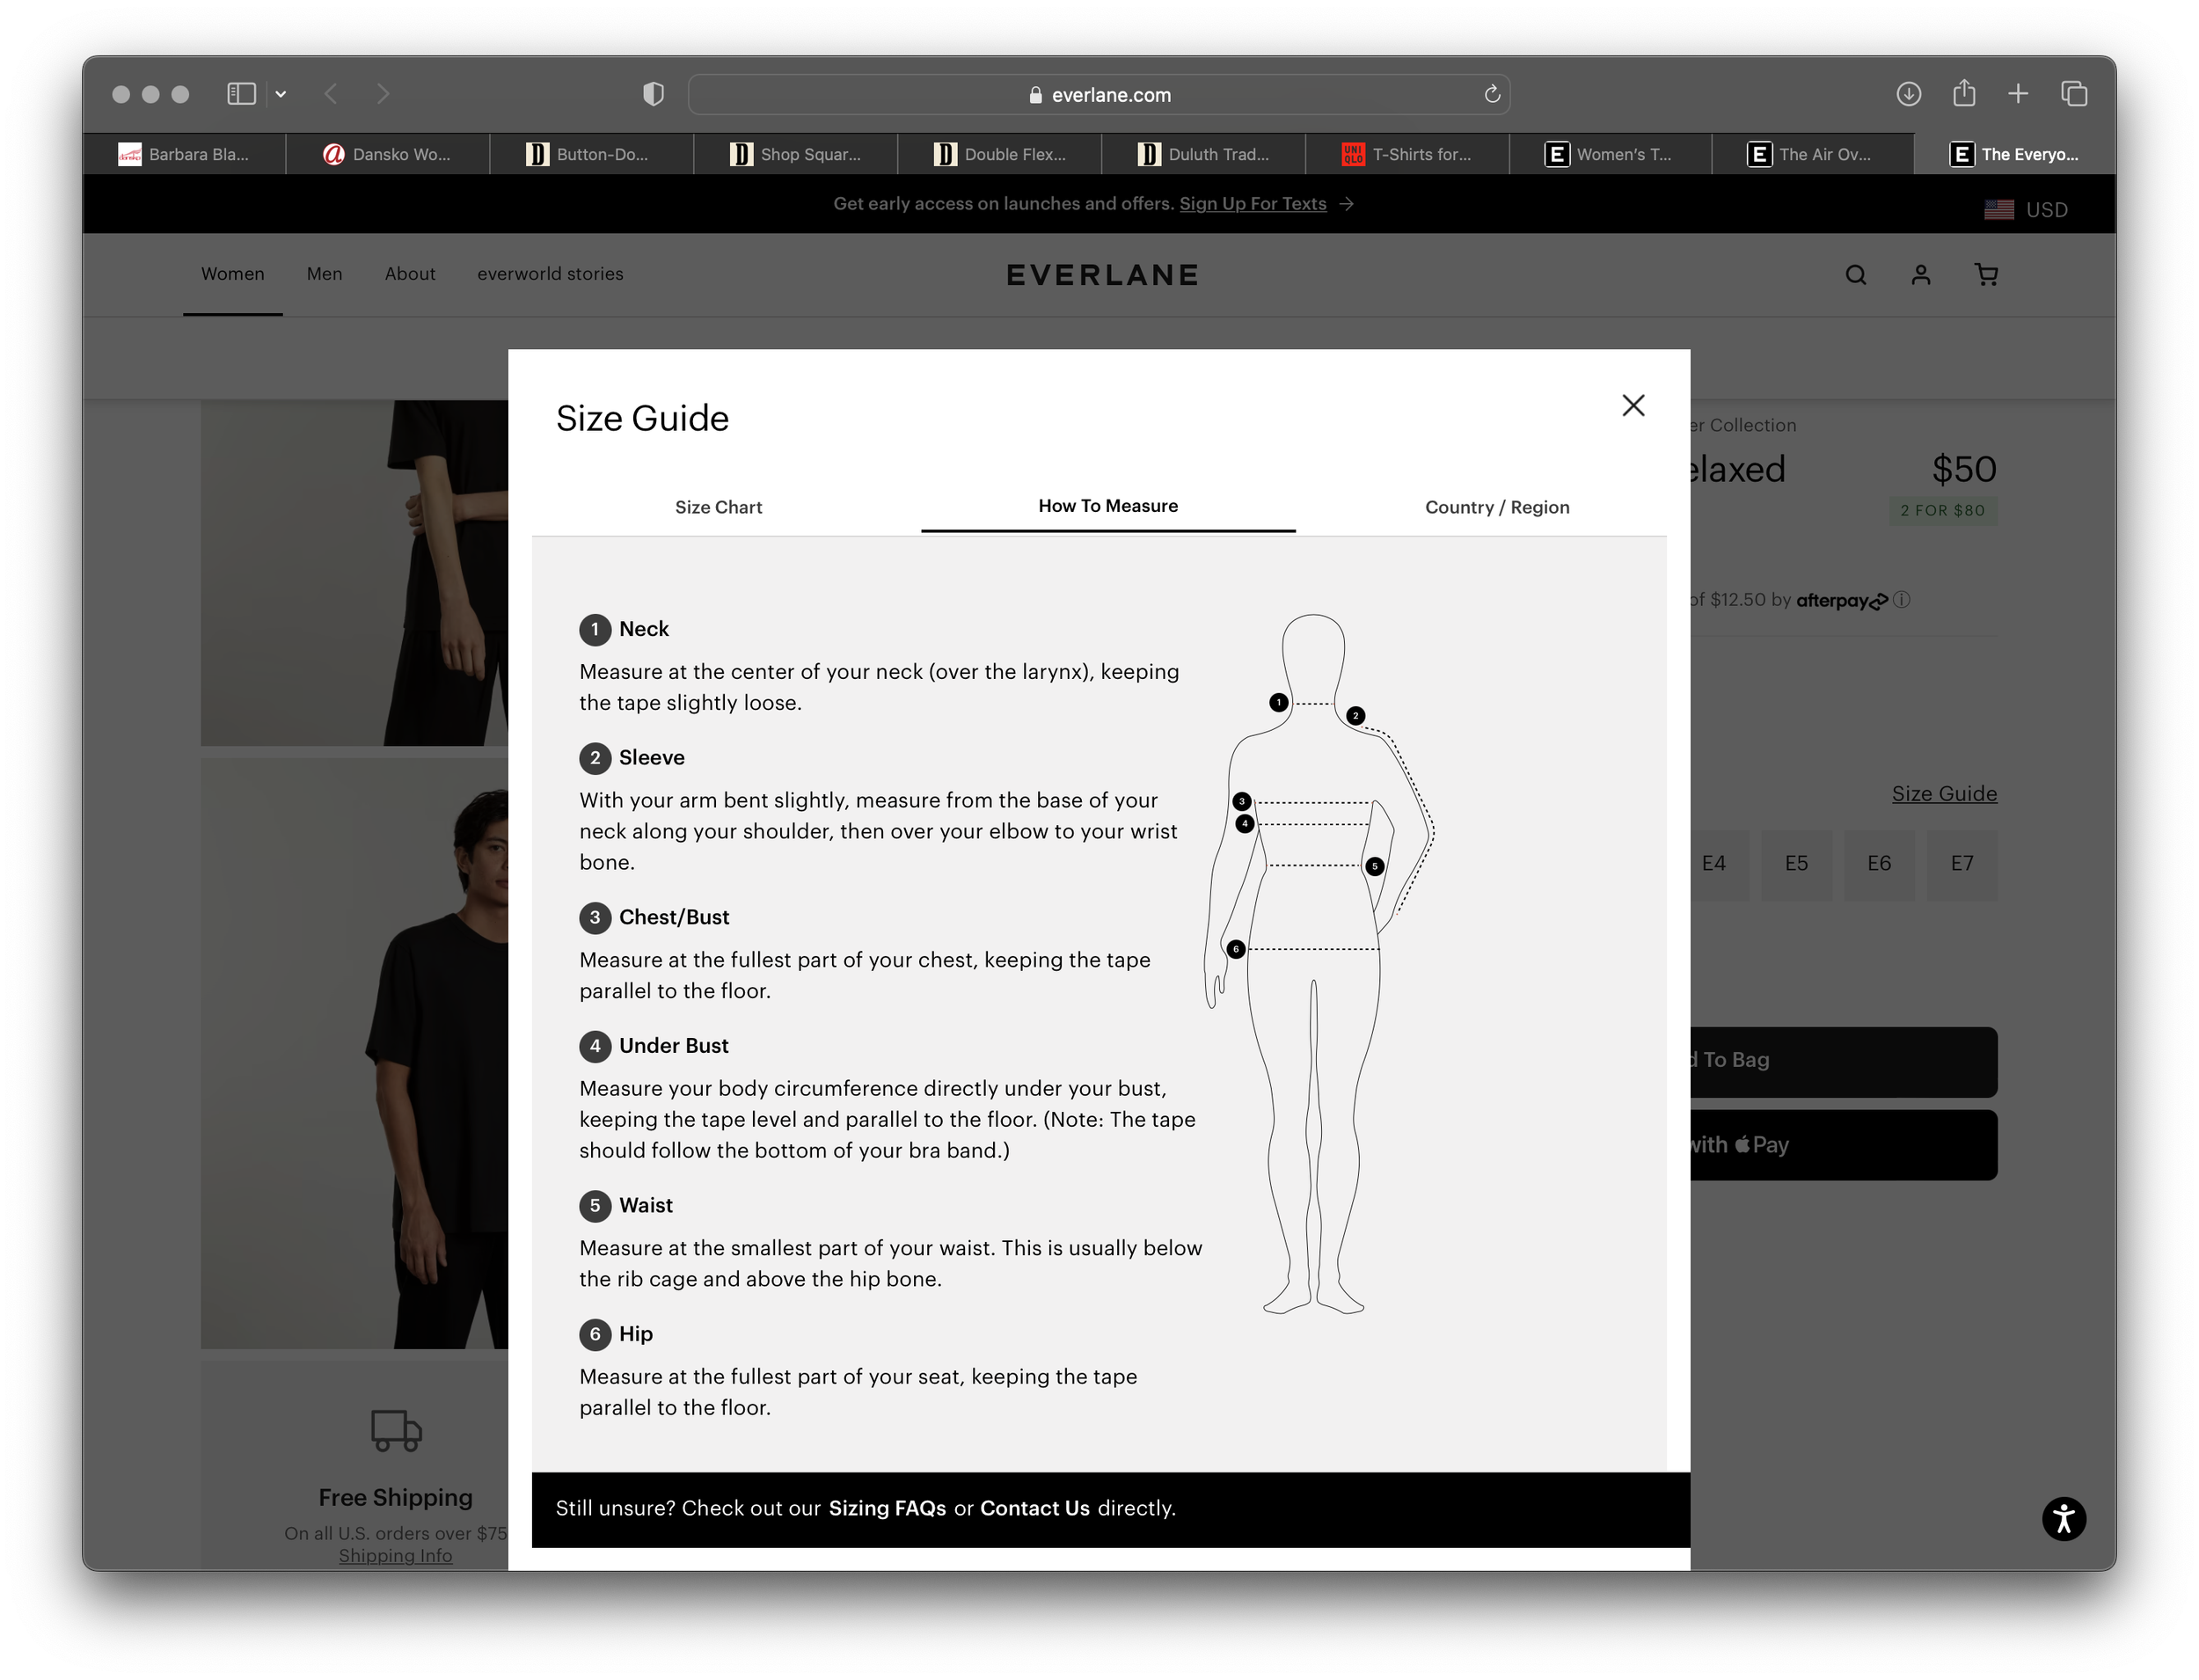Open Safari downloads icon
Viewport: 2199px width, 1680px height.
click(1908, 94)
